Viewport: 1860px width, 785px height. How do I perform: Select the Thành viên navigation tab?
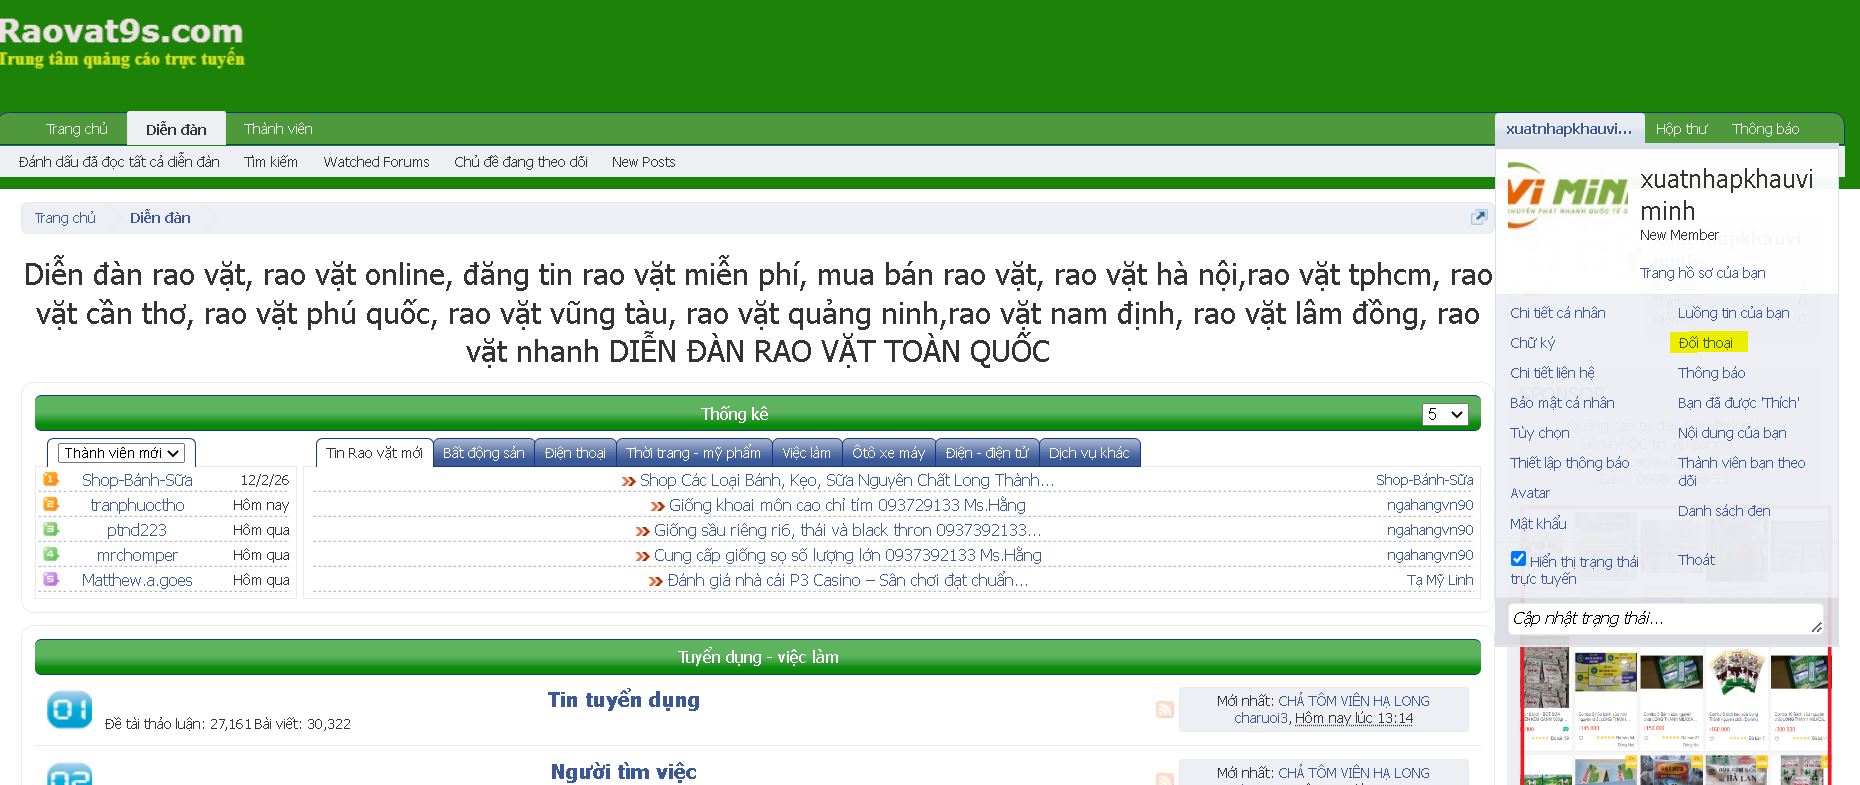278,129
